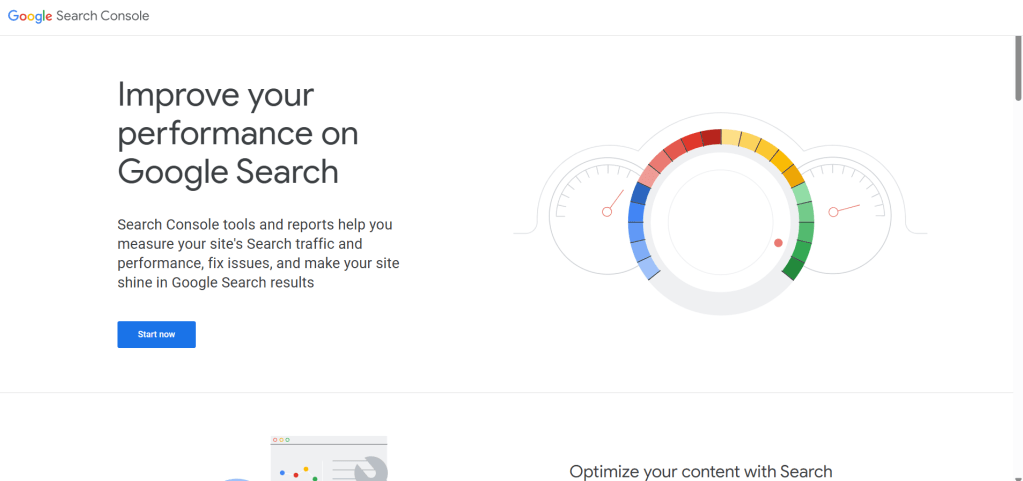Screen dimensions: 1023x481
Task: Click the three window dots in the illustration
Action: (281, 440)
